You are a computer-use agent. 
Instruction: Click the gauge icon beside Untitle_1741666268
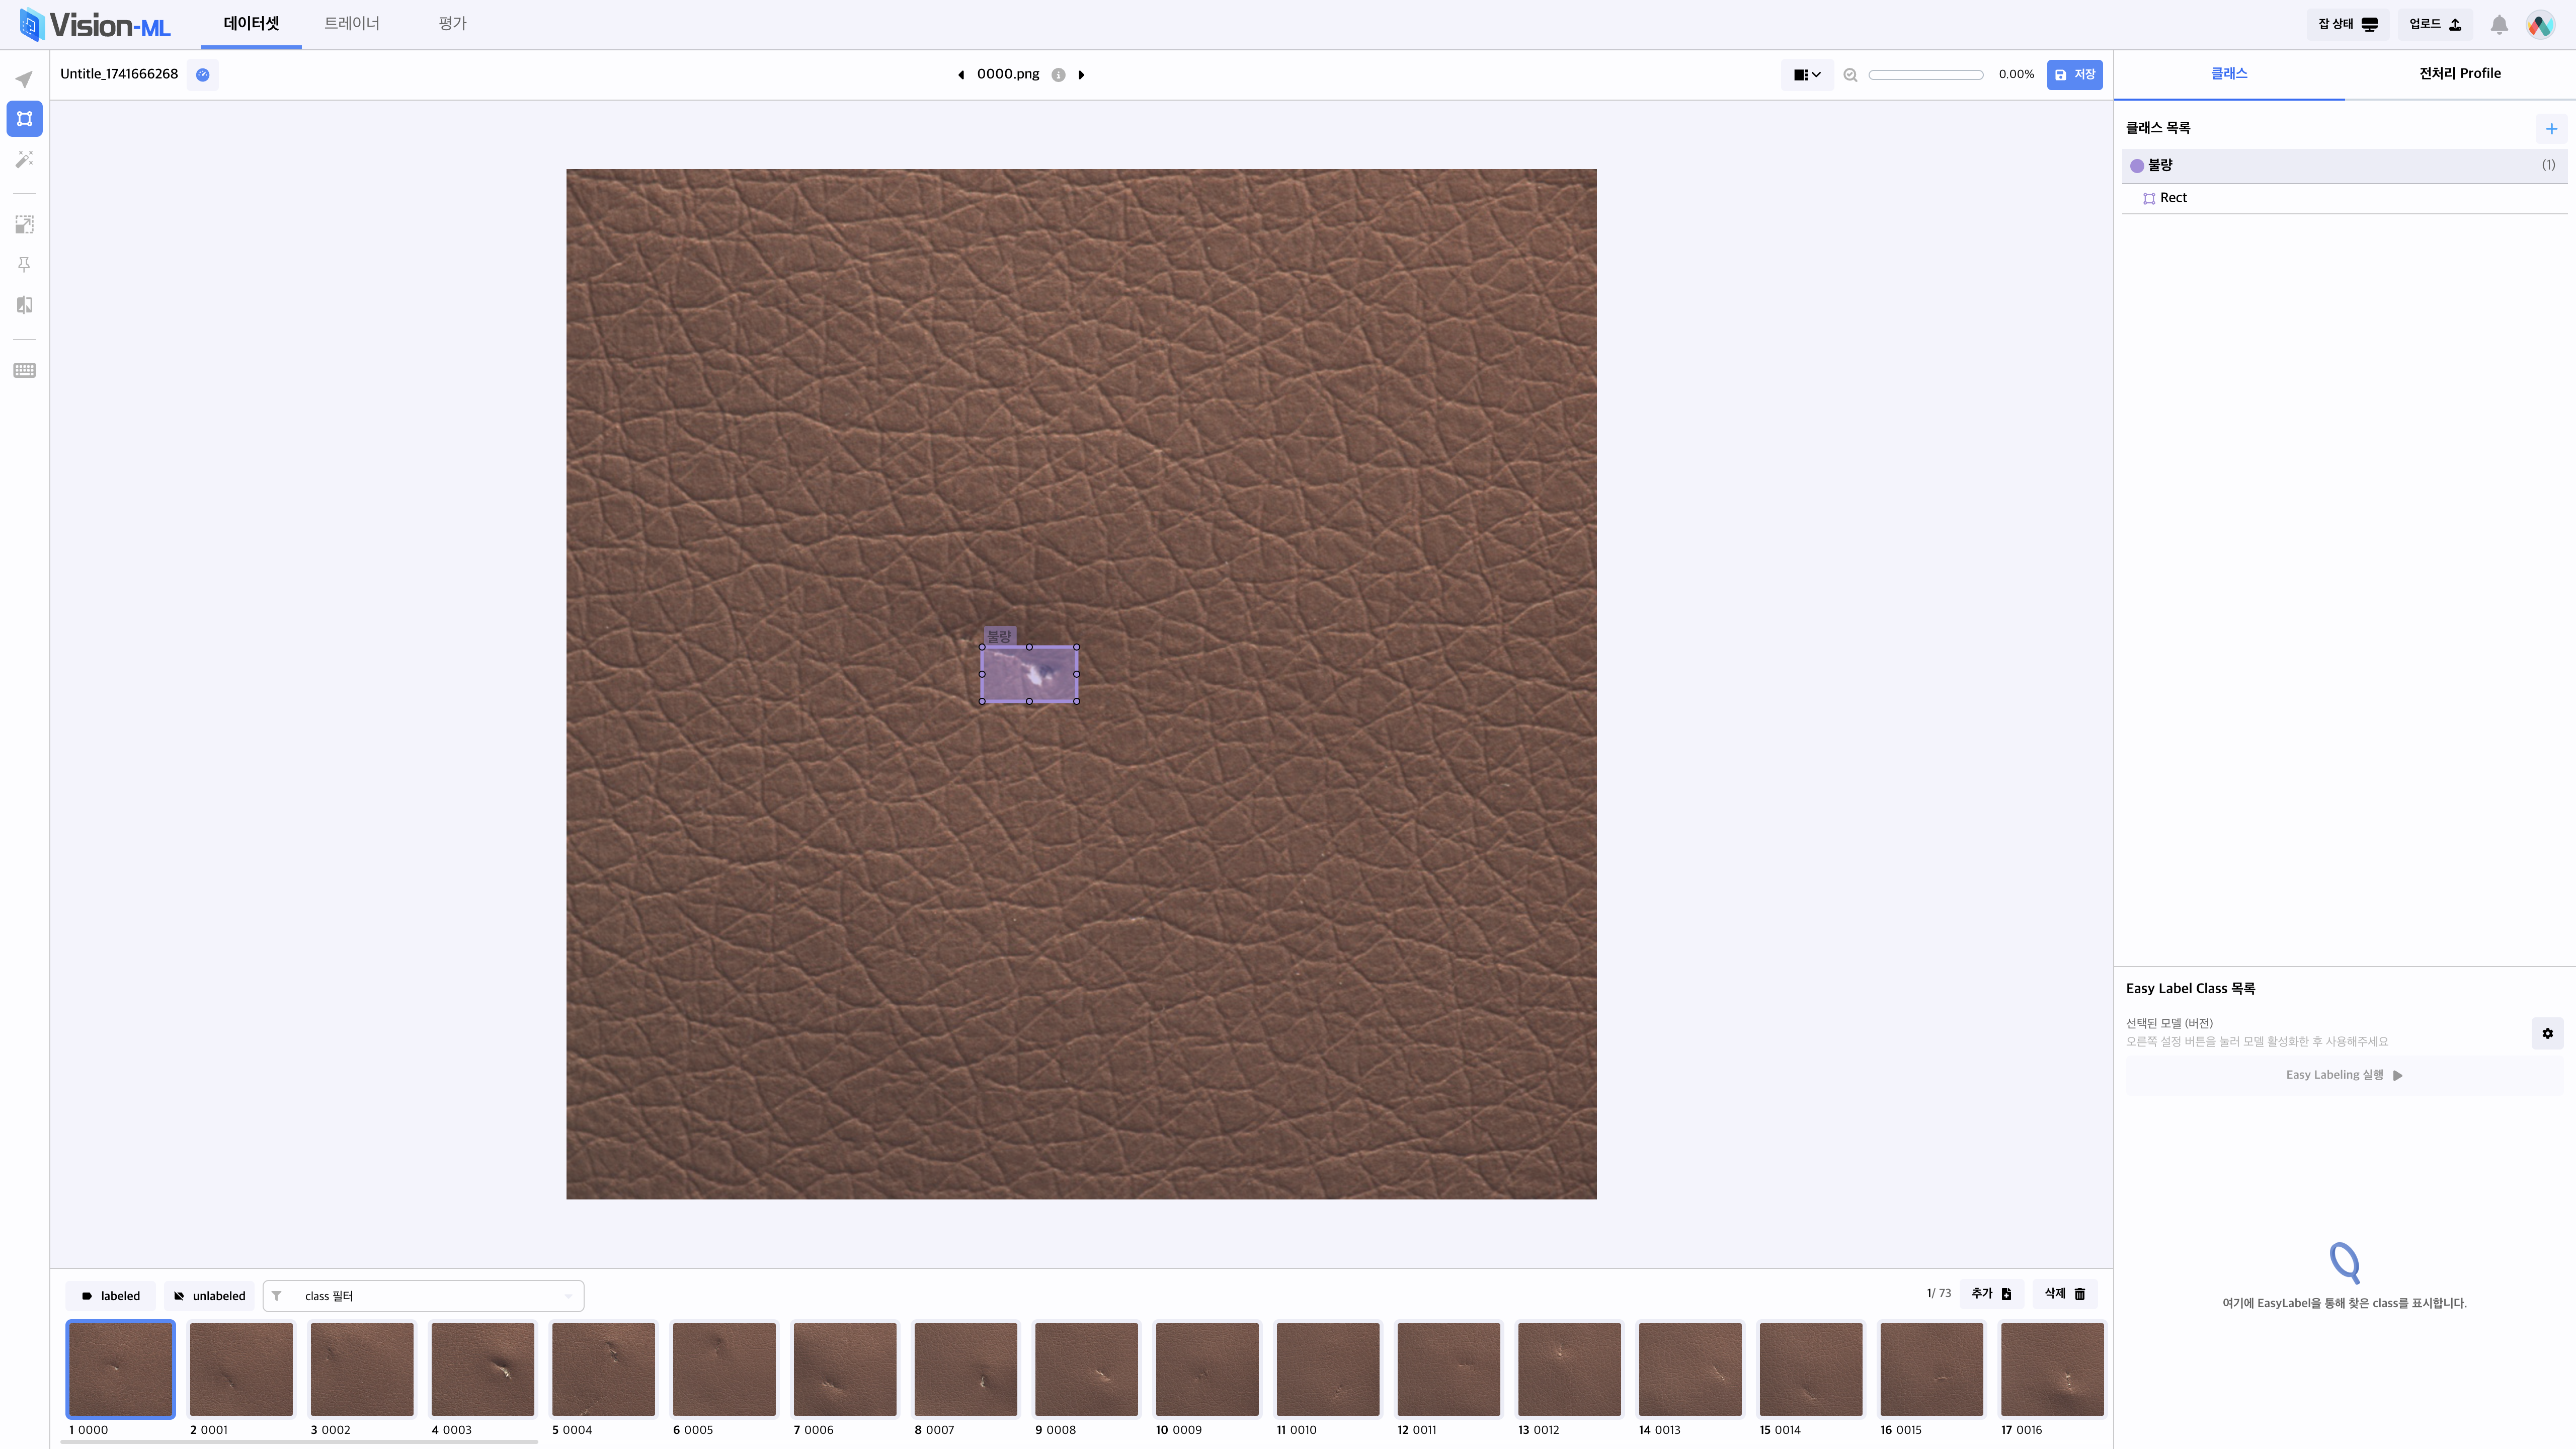click(203, 74)
